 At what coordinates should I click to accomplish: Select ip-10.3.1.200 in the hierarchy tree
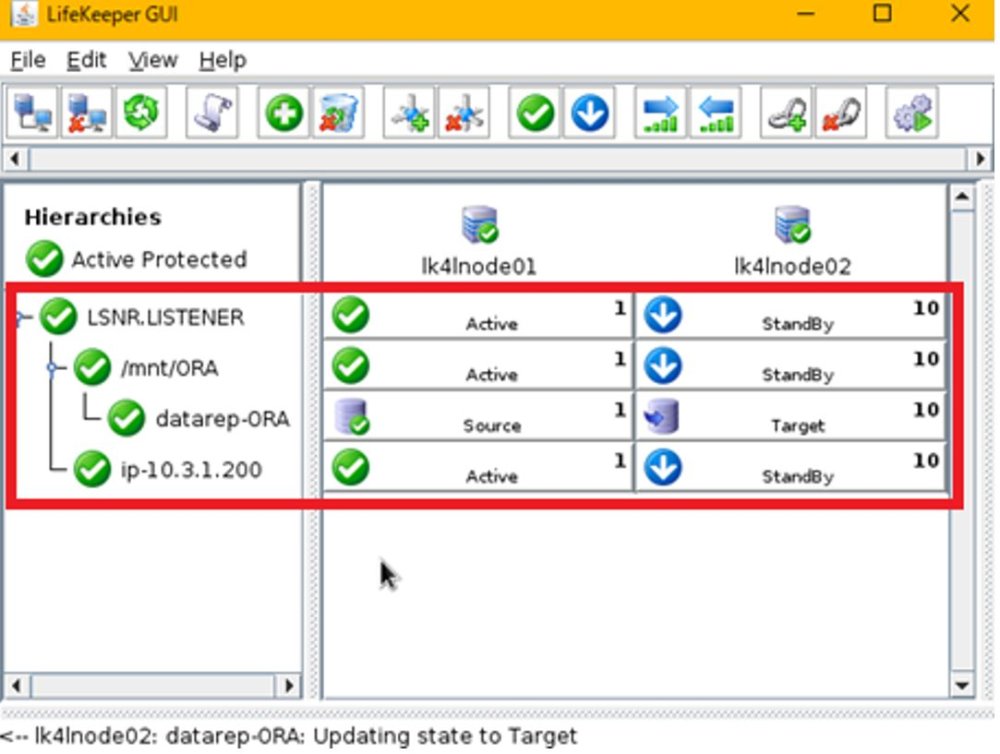tap(191, 470)
